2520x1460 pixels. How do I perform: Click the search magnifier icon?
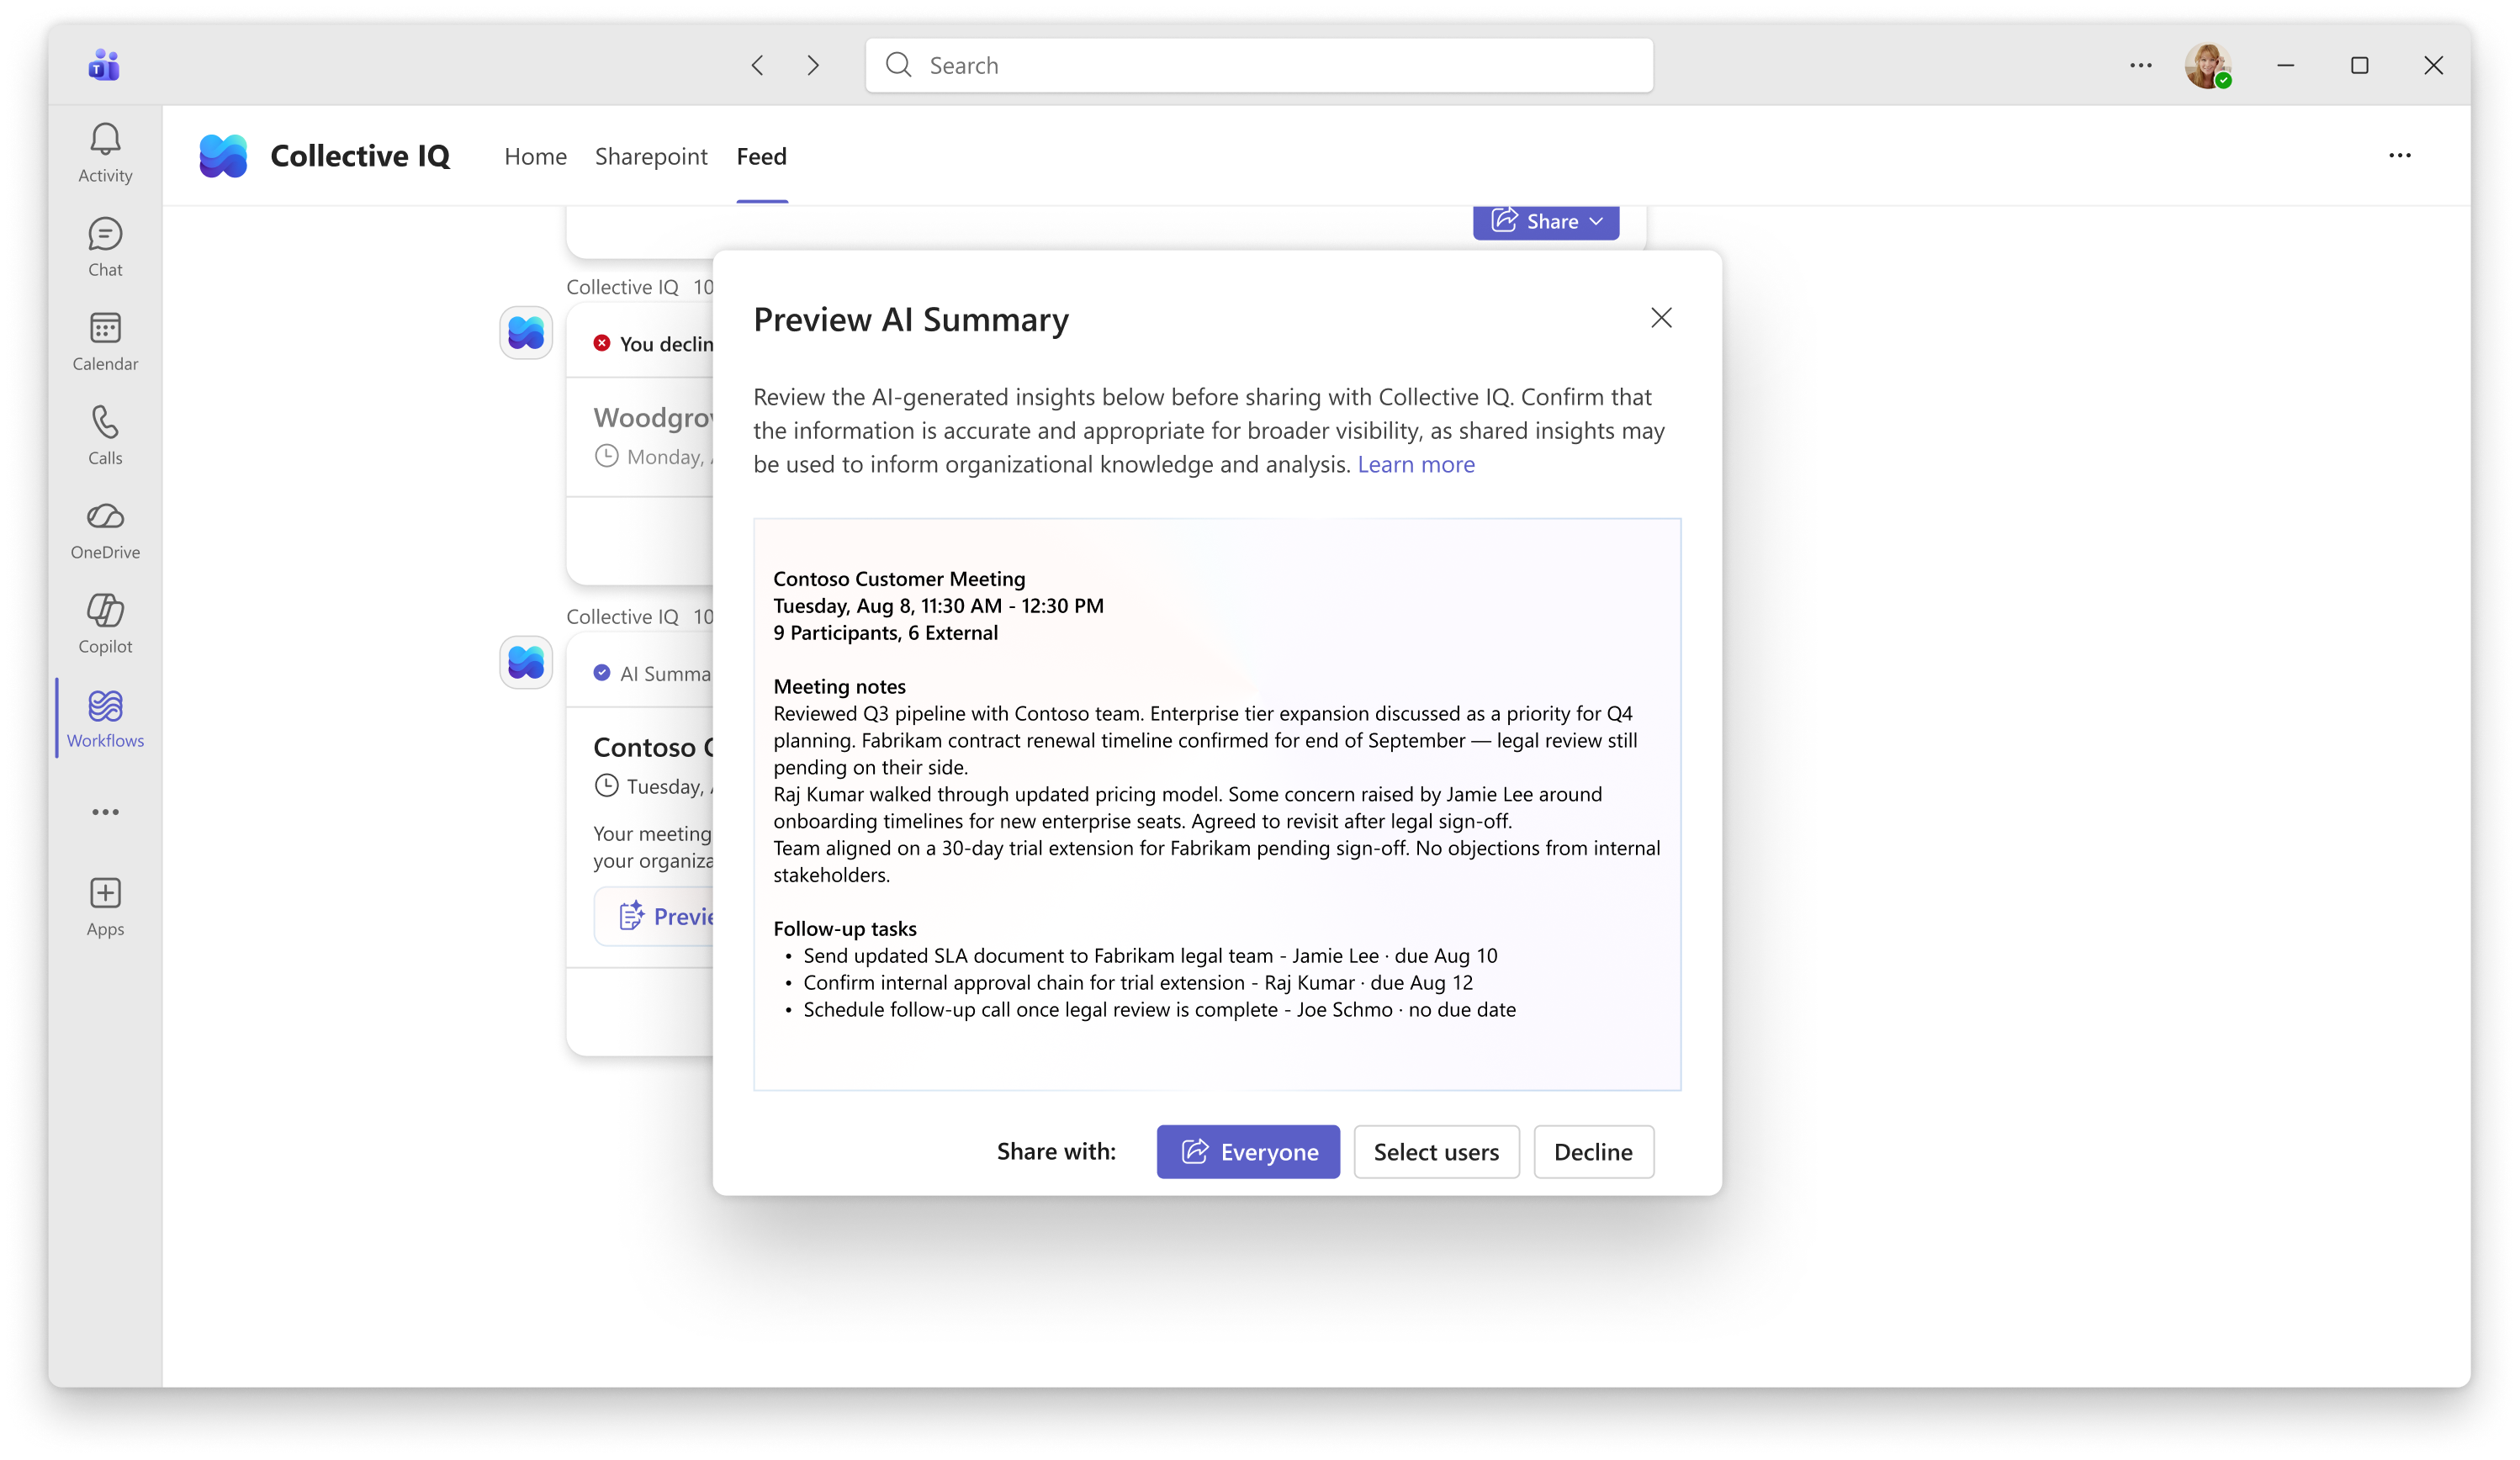click(x=899, y=65)
